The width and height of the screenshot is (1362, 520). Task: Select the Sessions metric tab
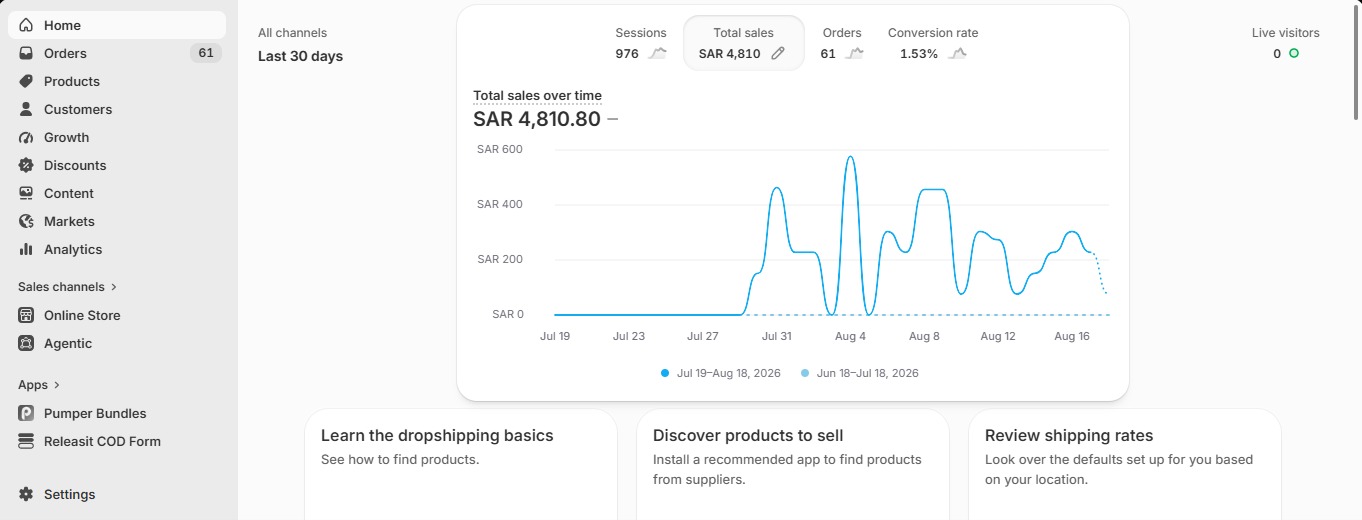pos(641,43)
